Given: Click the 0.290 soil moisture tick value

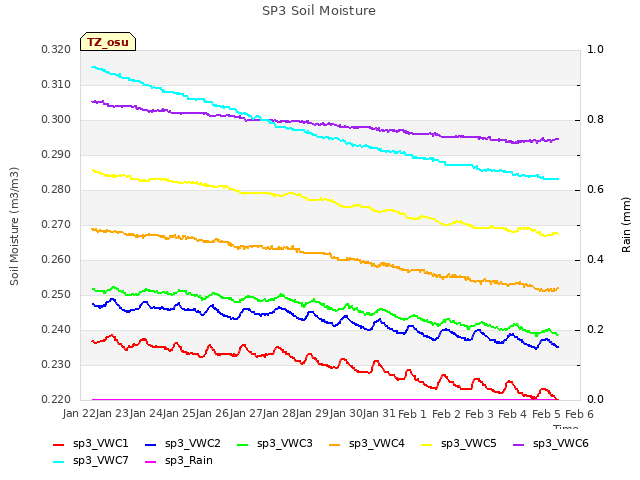Looking at the screenshot, I should (56, 155).
